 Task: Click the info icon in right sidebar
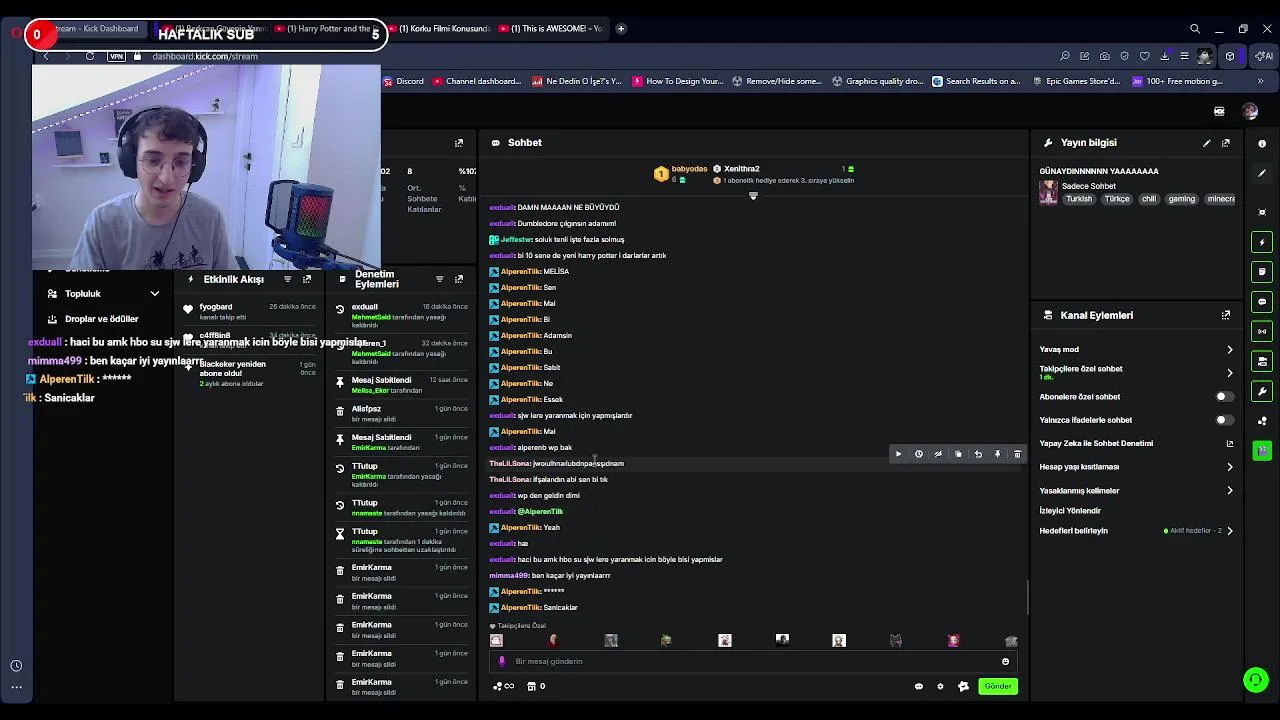click(1262, 143)
